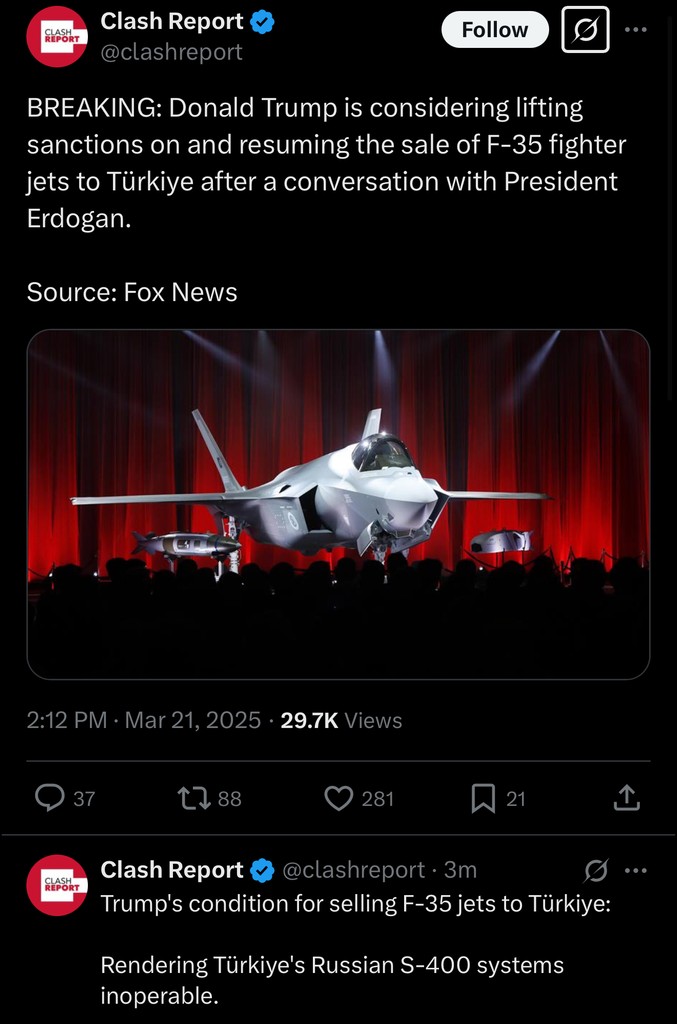This screenshot has width=677, height=1024.
Task: Click the 3m timestamp on the reply
Action: pos(461,870)
